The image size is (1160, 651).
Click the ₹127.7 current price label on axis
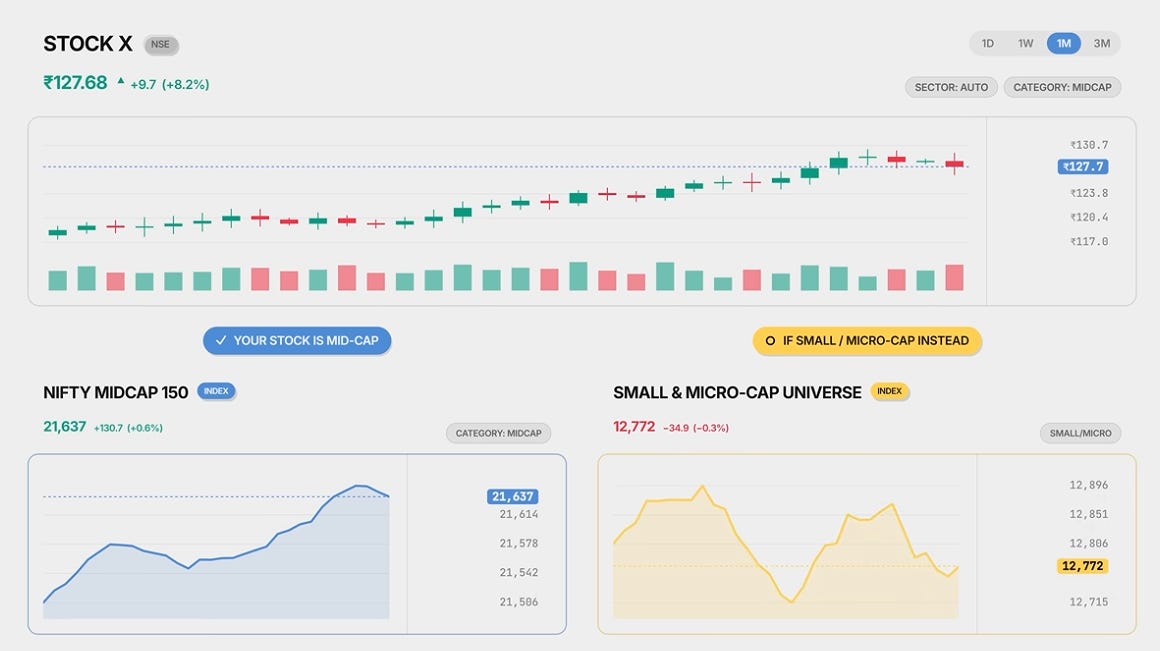(x=1082, y=167)
